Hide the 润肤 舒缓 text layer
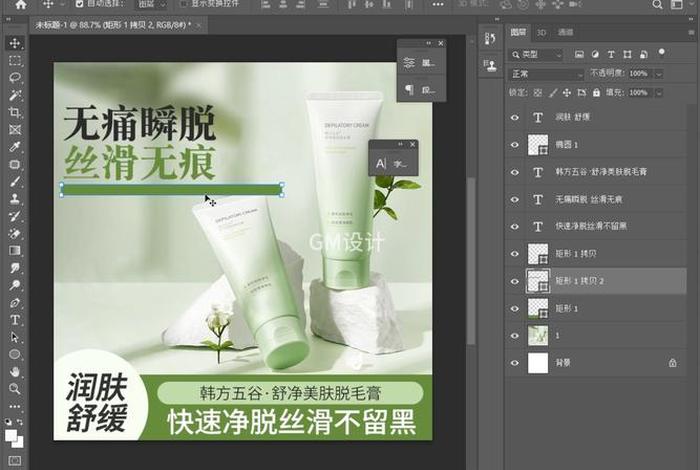Screen dimensions: 700x470 tap(515, 117)
